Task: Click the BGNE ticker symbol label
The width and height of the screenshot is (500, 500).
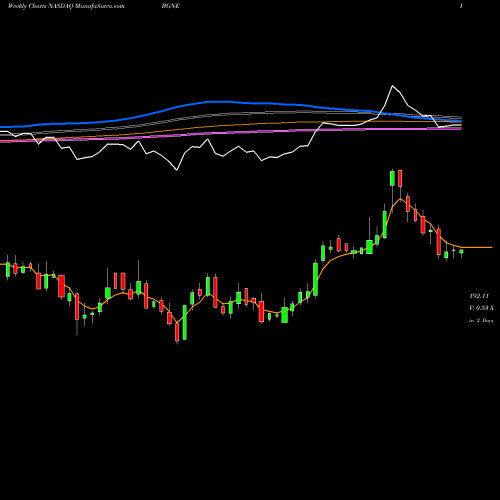Action: pos(170,6)
